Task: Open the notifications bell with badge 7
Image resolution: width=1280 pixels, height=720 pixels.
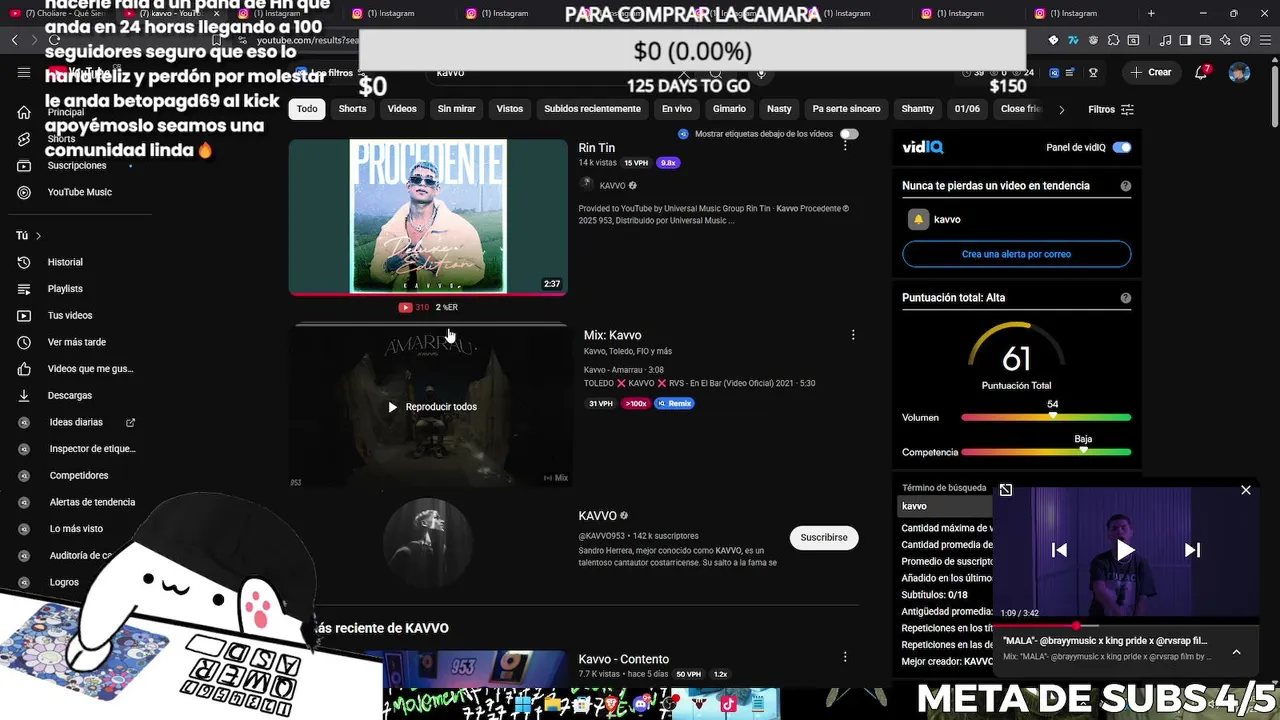Action: [x=1202, y=72]
